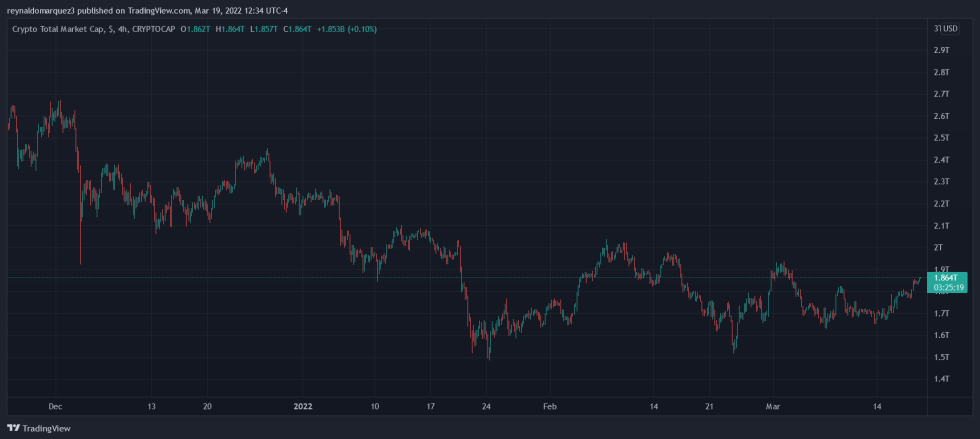
Task: Click the current price label 1.864T
Action: [944, 278]
